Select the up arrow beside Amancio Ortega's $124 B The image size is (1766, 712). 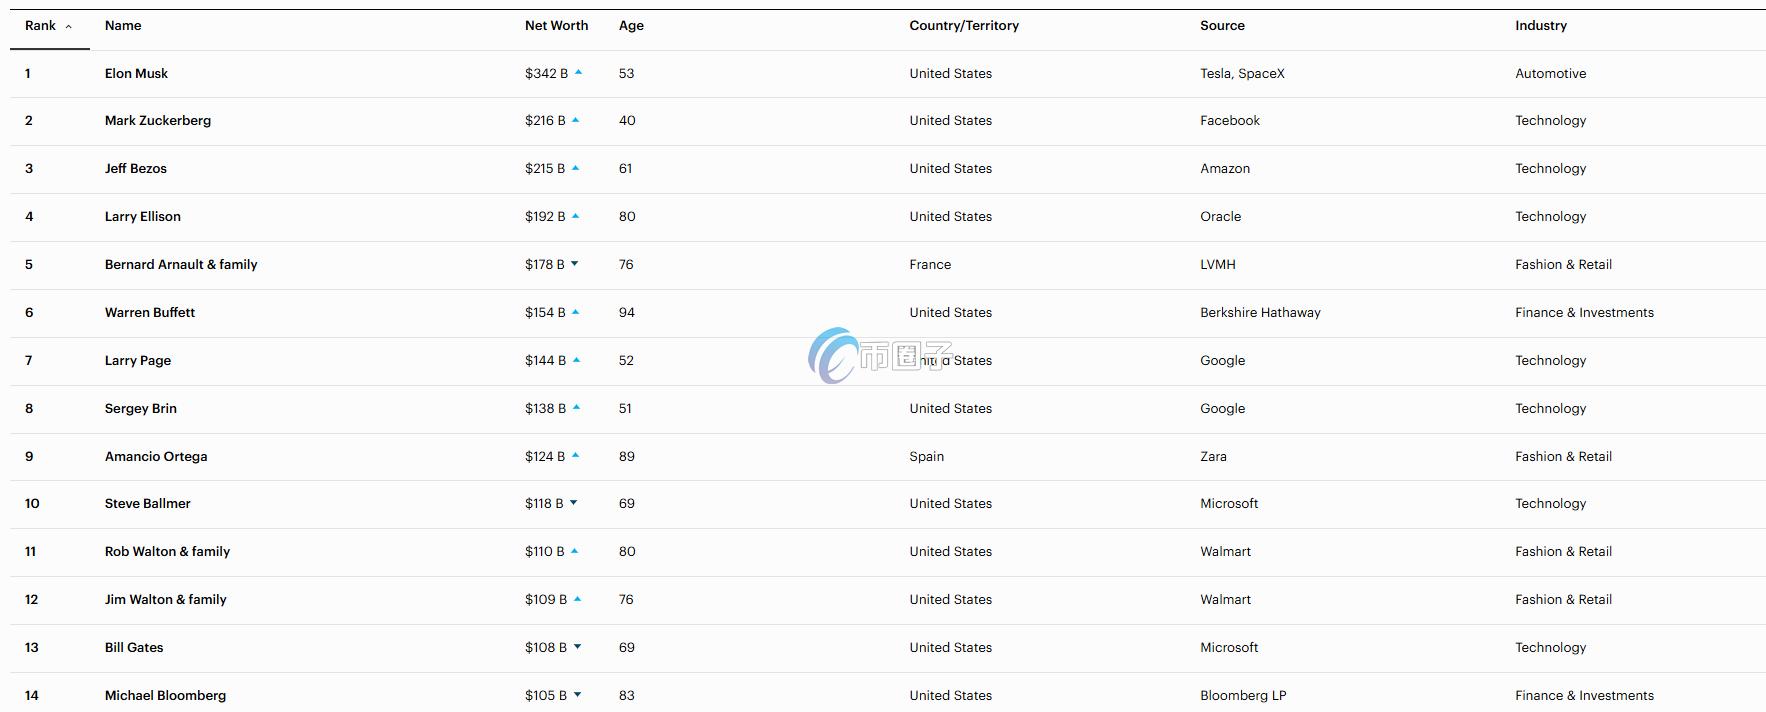point(576,456)
